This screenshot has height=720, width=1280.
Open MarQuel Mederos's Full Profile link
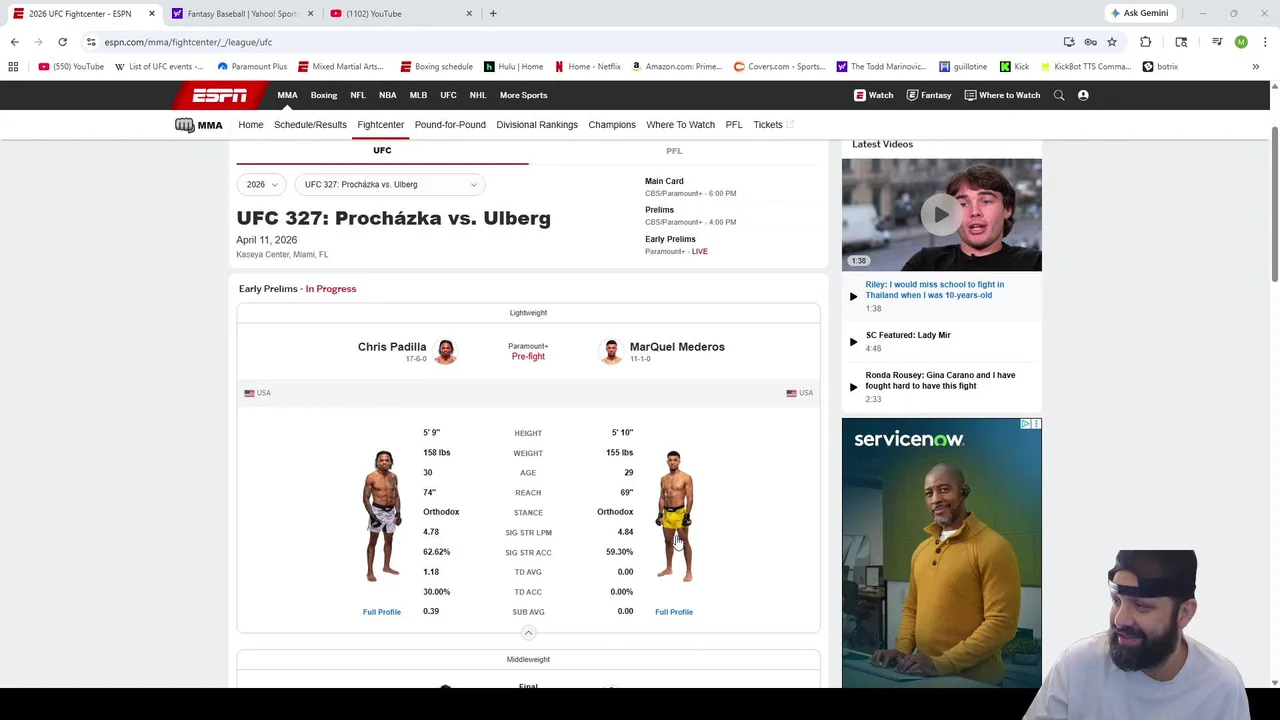(x=674, y=612)
